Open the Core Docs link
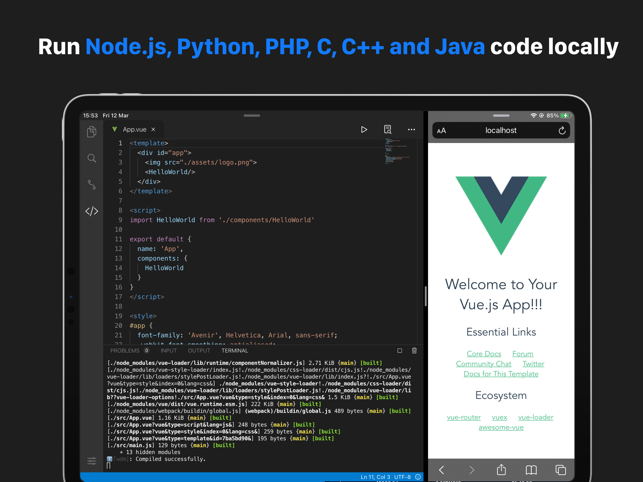643x482 pixels. click(x=483, y=354)
